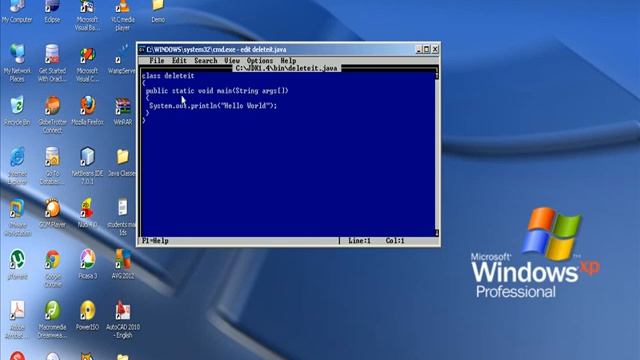
Task: Click the 'public static void main' line
Action: coord(217,91)
